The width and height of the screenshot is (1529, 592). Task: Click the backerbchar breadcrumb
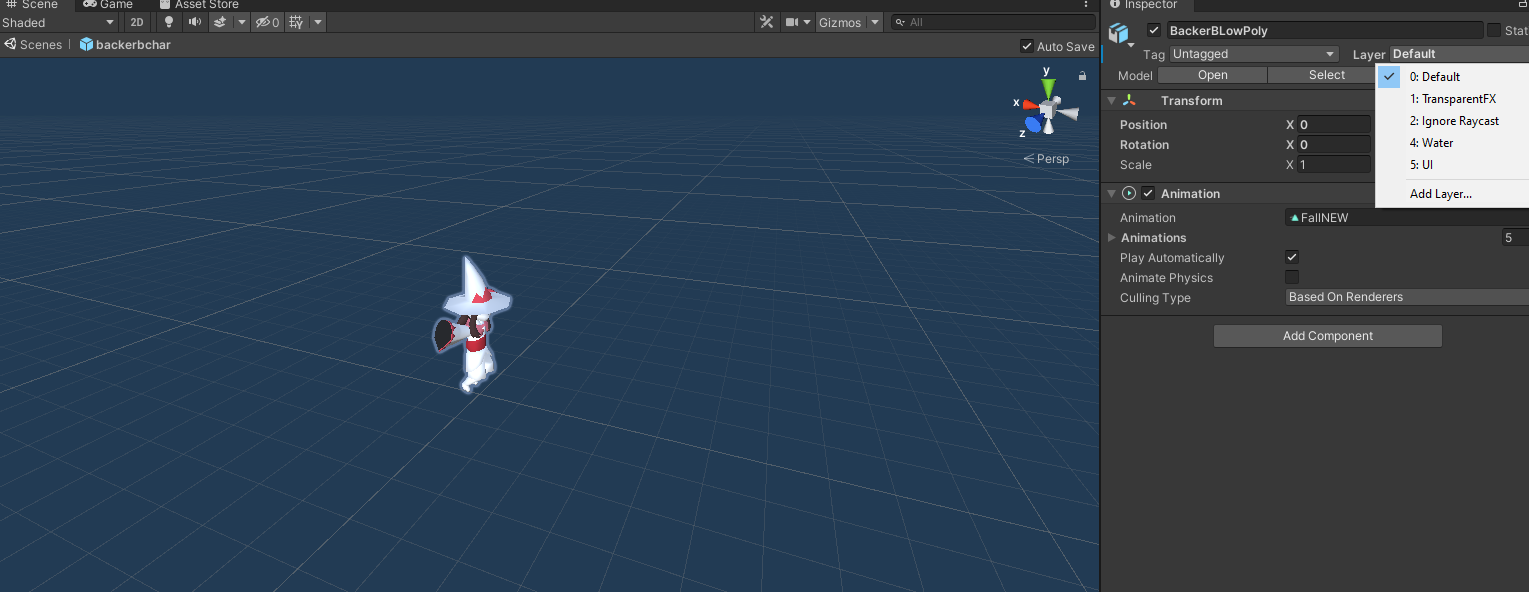click(133, 44)
